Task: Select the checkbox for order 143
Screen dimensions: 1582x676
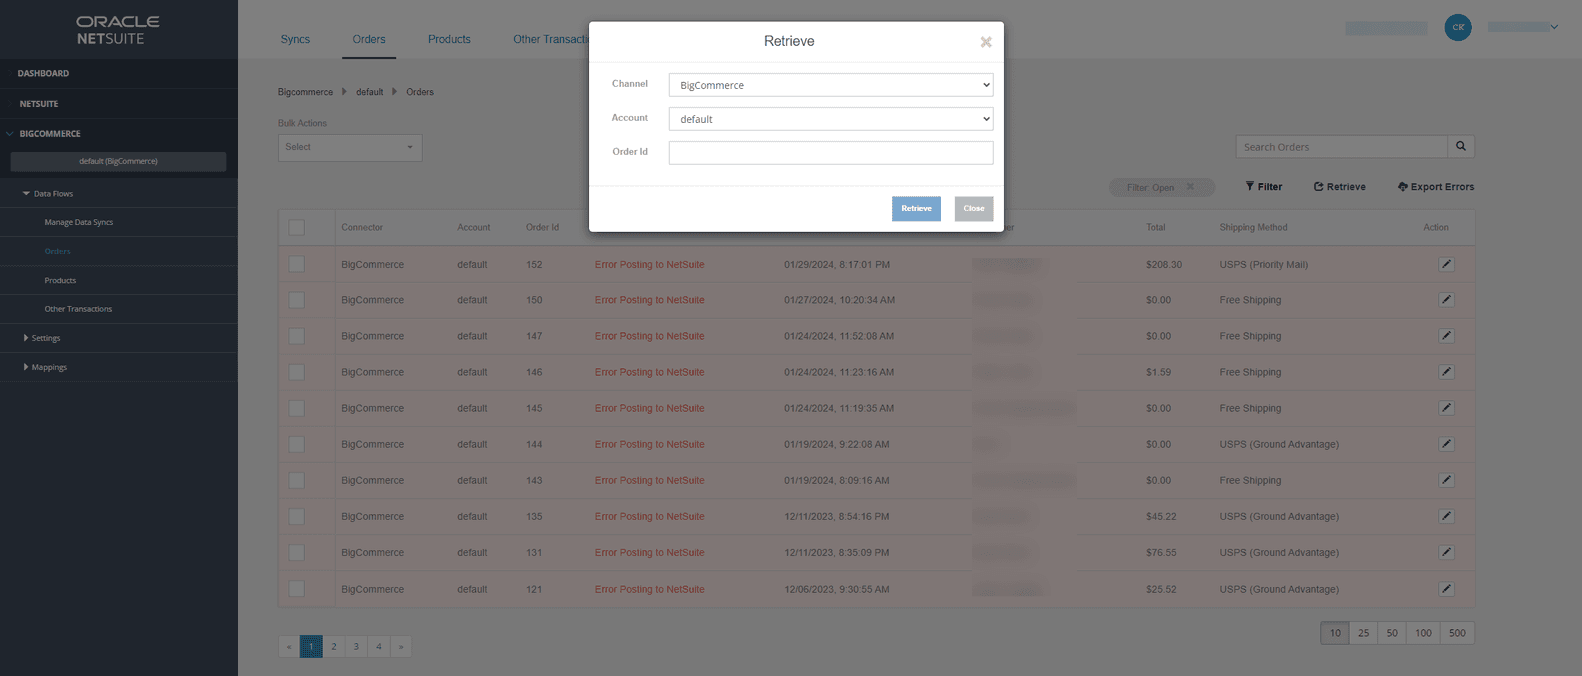Action: [x=296, y=480]
